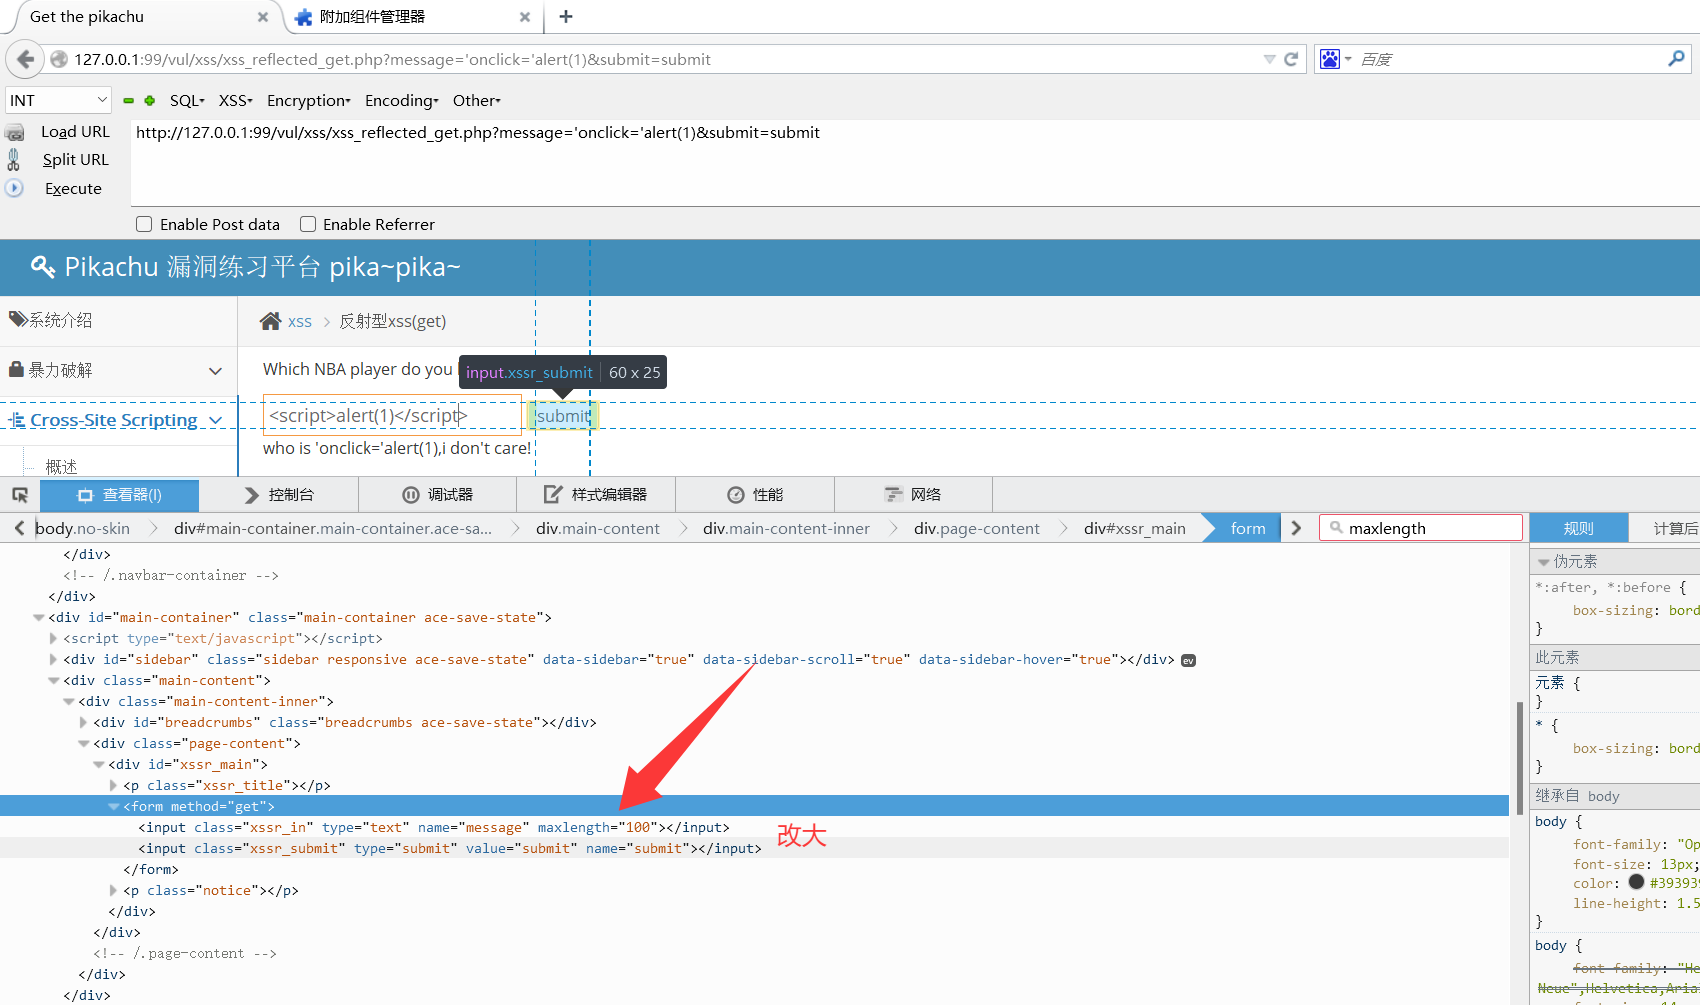Screen dimensions: 1700x1005
Task: Open the Baidu search engine icon
Action: click(1330, 59)
